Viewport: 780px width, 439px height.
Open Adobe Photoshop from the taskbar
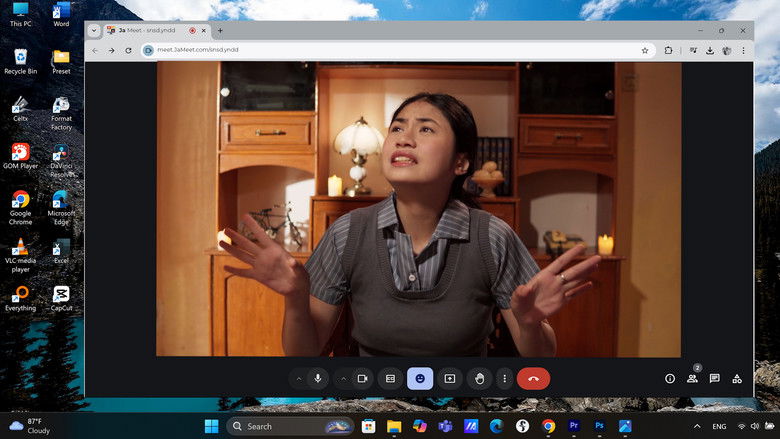pos(599,426)
